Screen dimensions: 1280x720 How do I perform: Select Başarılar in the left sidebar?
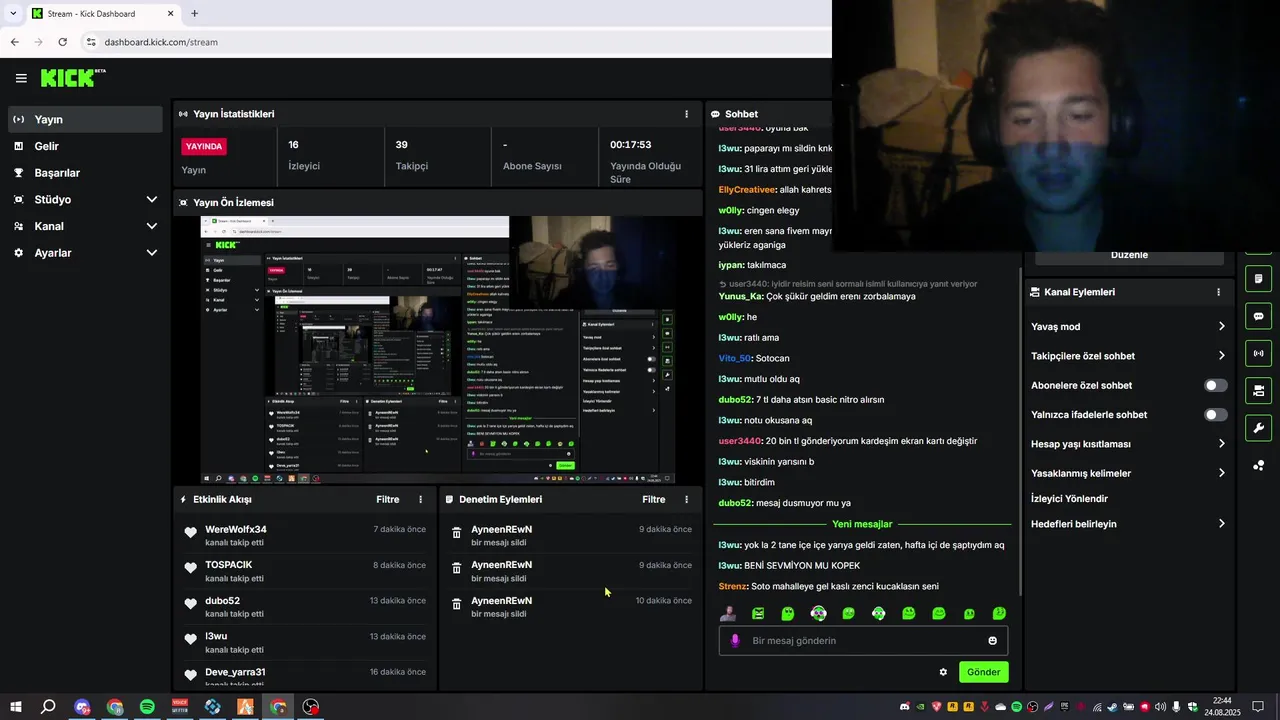(x=86, y=173)
